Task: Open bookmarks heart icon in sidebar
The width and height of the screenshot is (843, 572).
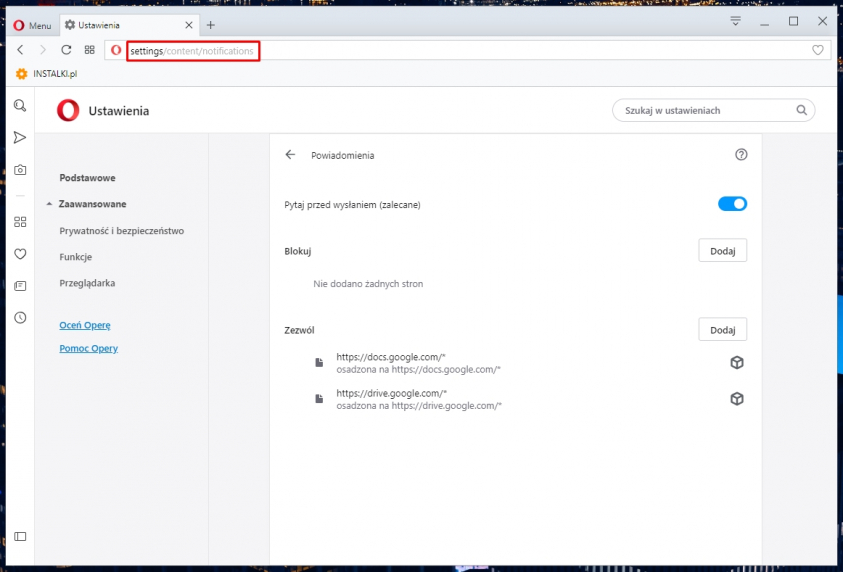Action: pos(20,254)
